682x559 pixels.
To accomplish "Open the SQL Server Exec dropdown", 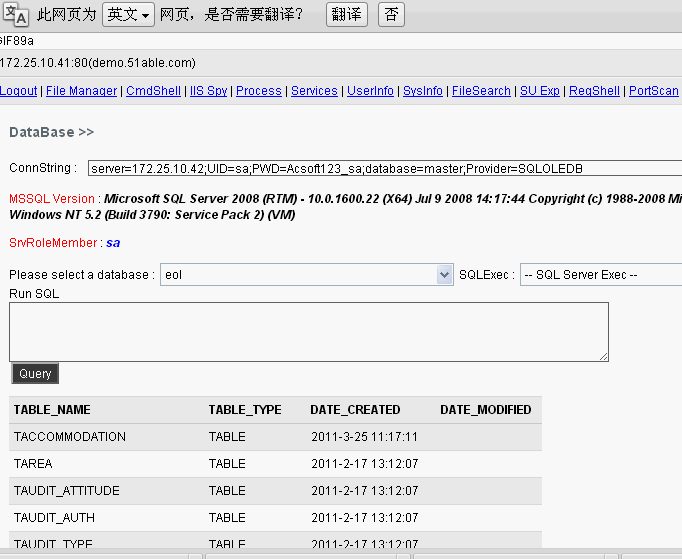I will pos(601,274).
